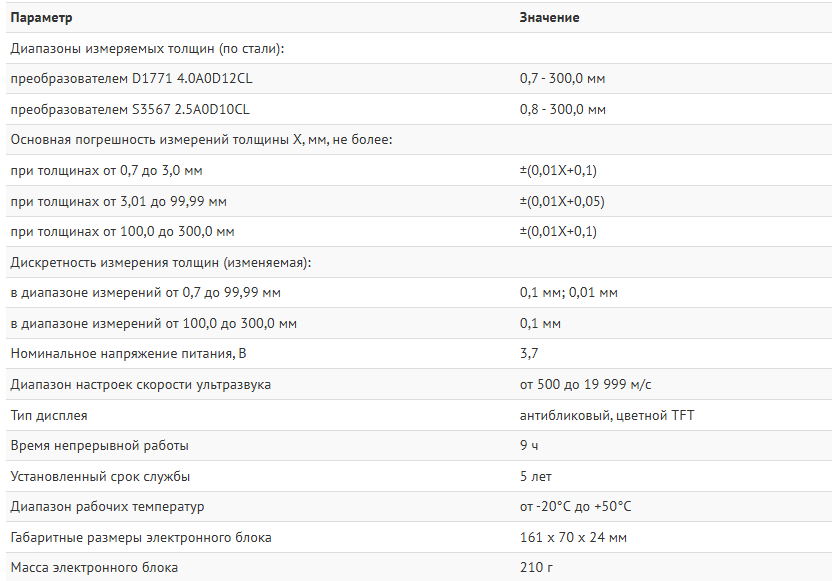
Task: Click the 'Дискретность измерения толщин (изменяемая)' row
Action: [161, 263]
